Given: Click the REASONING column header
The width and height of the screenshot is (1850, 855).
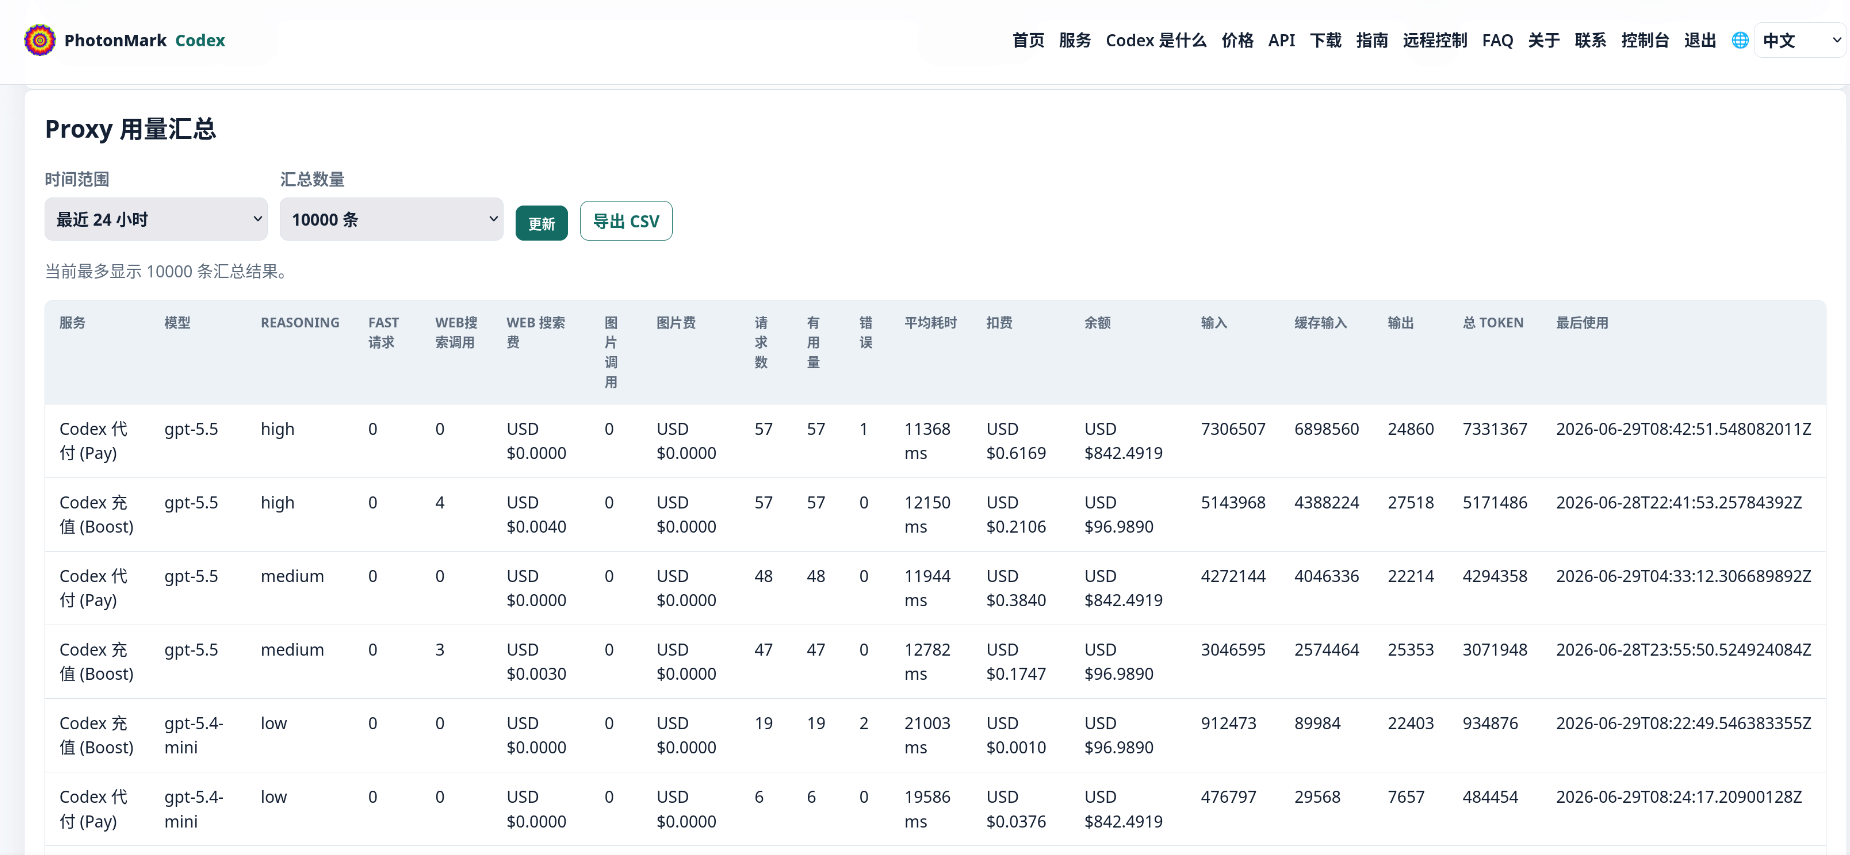Looking at the screenshot, I should pos(300,323).
